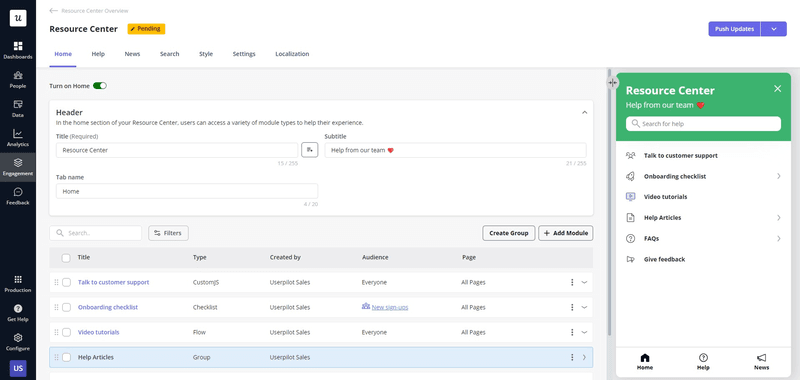Click the US user avatar

(x=18, y=368)
